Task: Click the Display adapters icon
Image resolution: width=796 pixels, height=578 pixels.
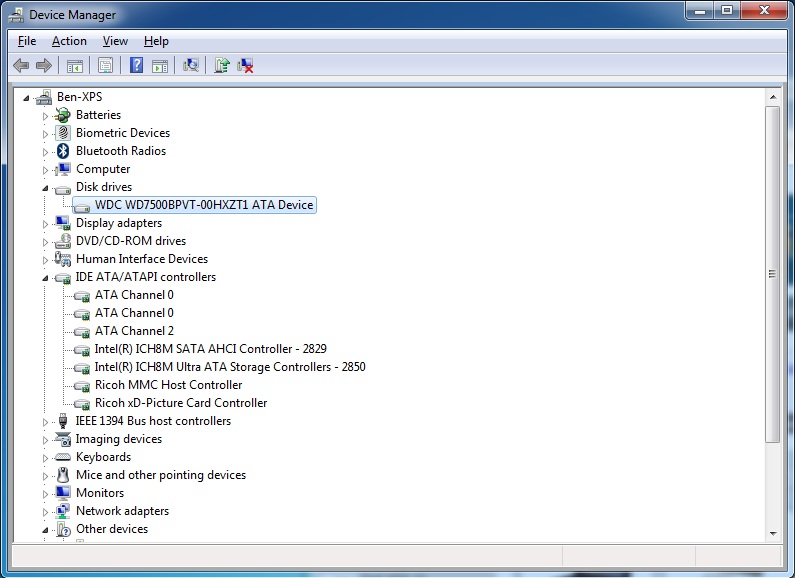Action: [x=63, y=223]
